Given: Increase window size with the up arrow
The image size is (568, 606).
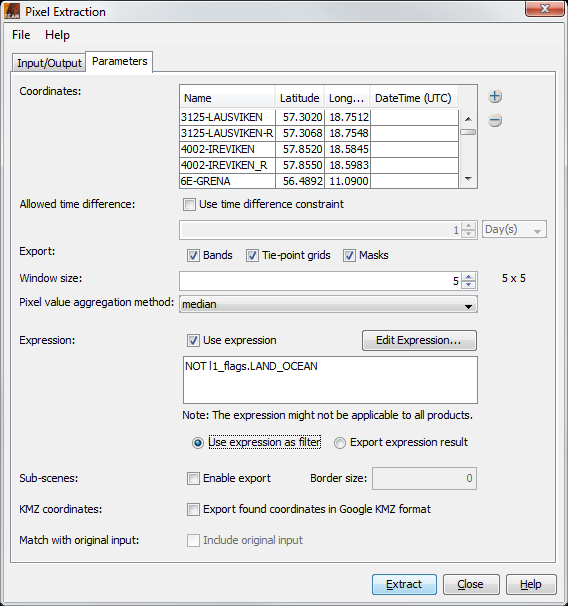Looking at the screenshot, I should click(469, 276).
